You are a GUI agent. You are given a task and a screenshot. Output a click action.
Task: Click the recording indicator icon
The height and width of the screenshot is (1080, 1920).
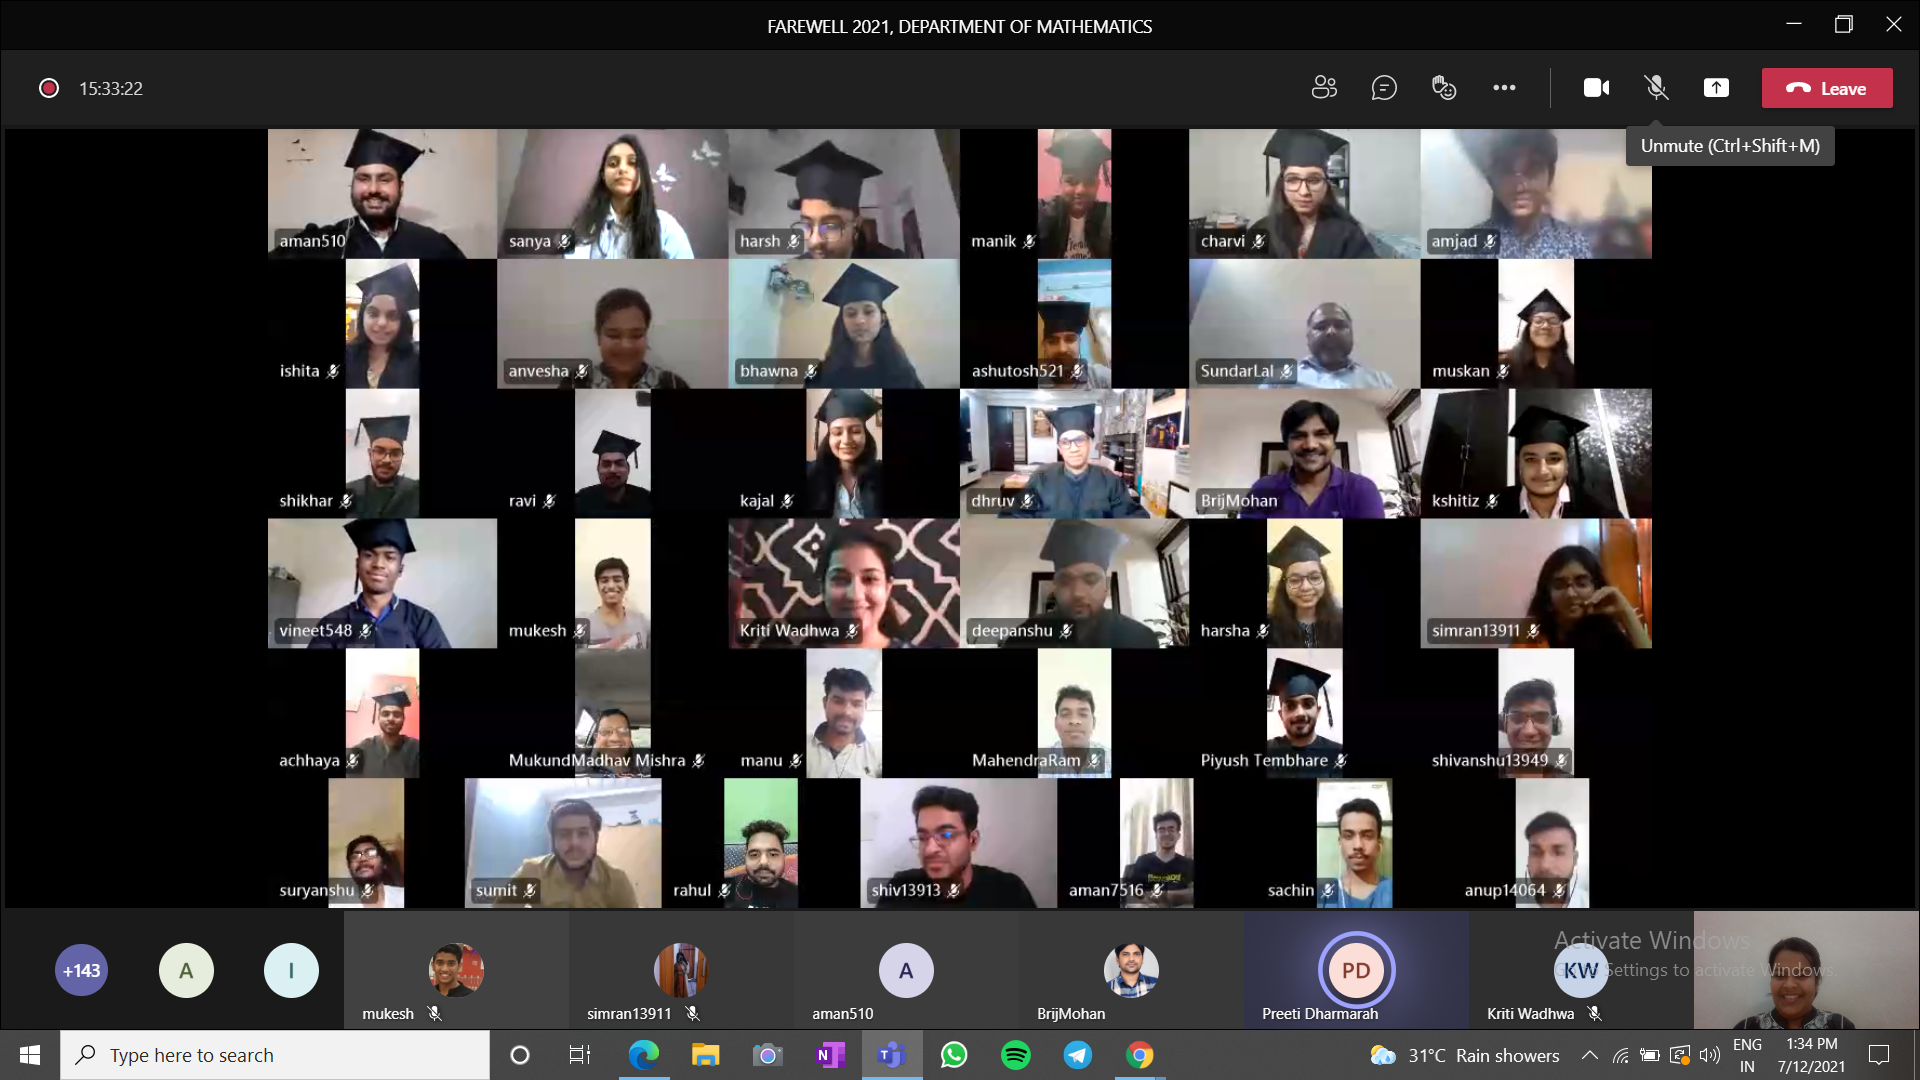[x=48, y=88]
